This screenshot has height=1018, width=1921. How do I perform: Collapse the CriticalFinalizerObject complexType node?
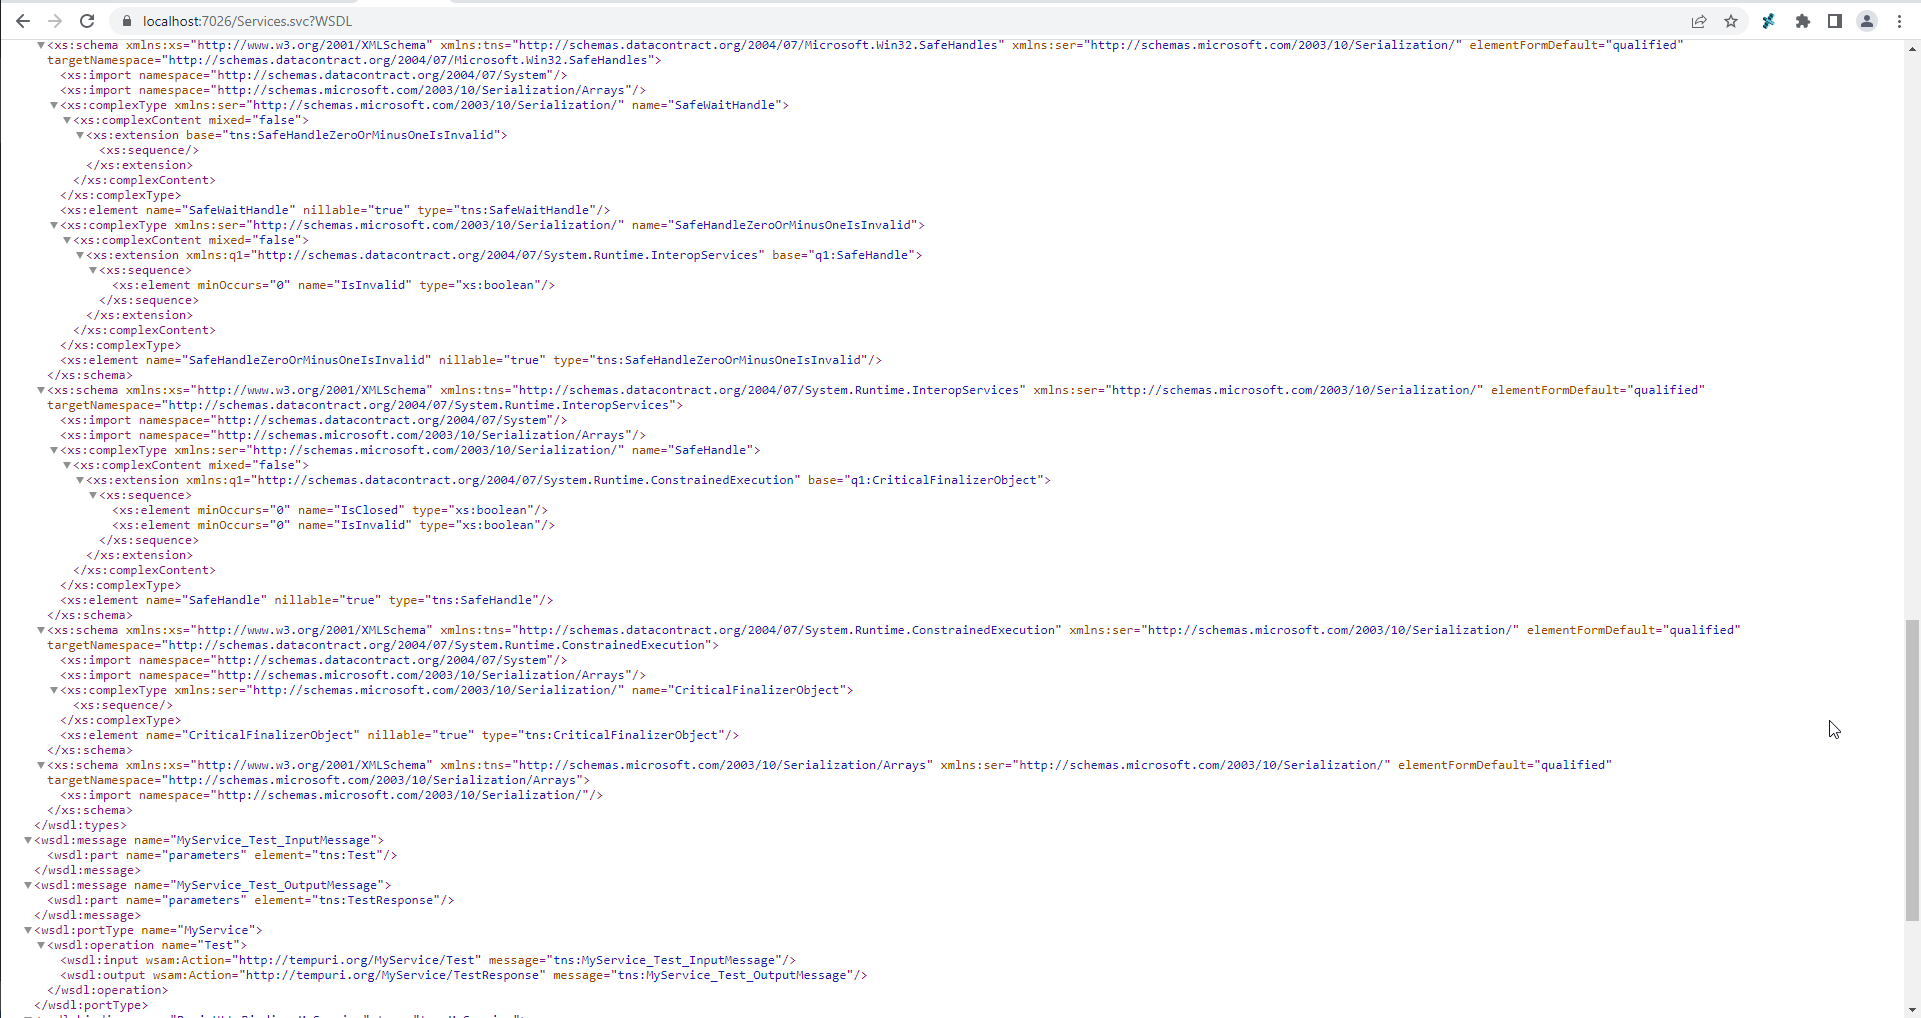(x=54, y=690)
